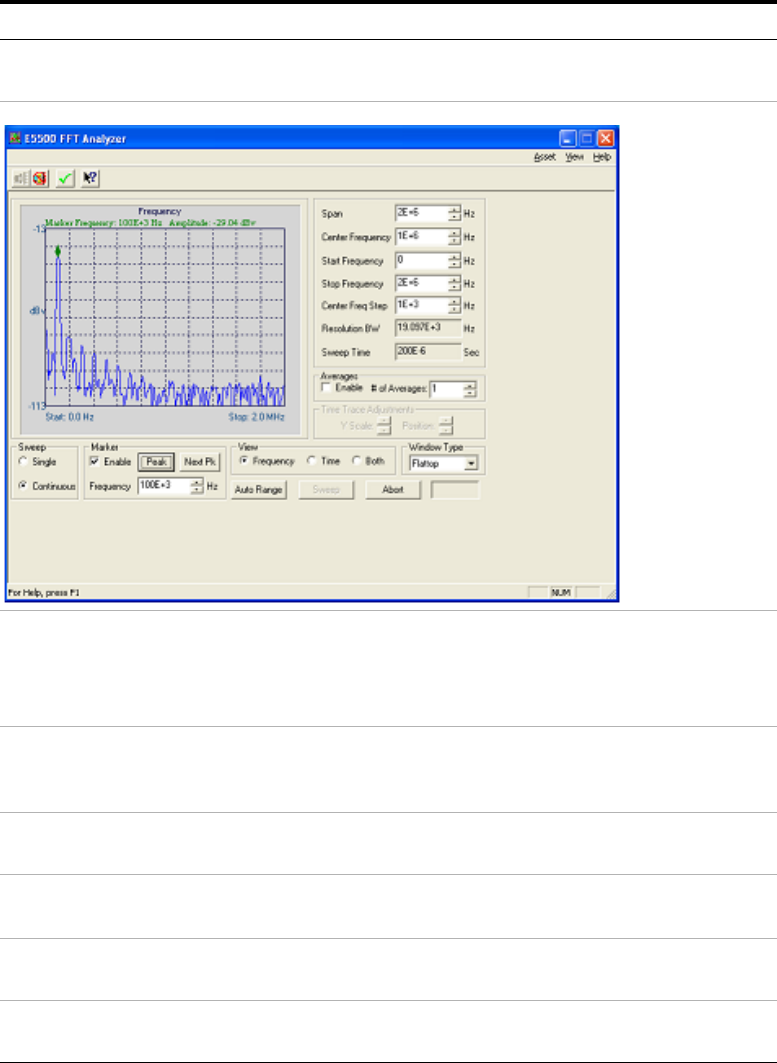
Task: Click the Center Freq Step stepper arrows
Action: tap(454, 305)
